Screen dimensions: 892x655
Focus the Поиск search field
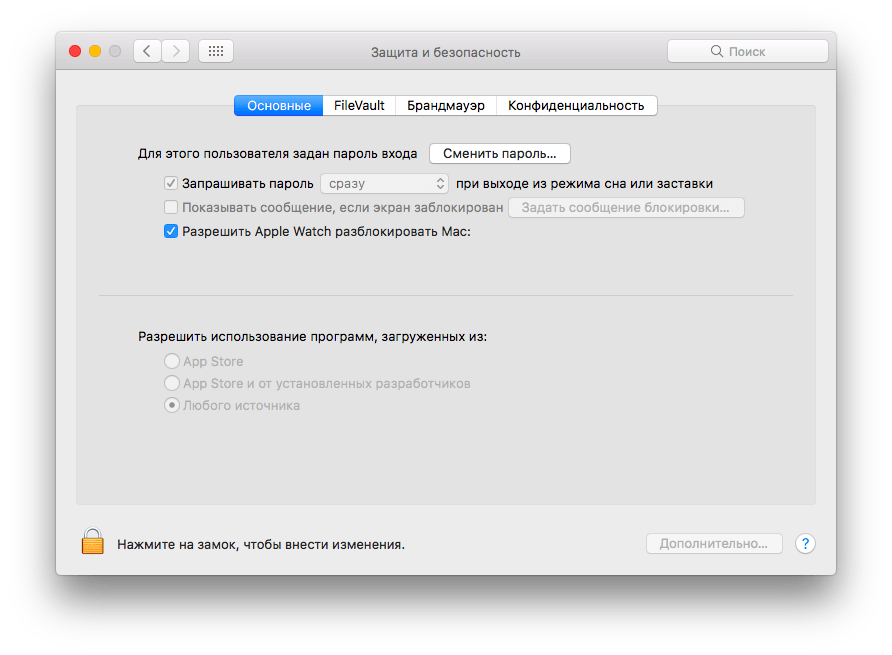[x=748, y=51]
